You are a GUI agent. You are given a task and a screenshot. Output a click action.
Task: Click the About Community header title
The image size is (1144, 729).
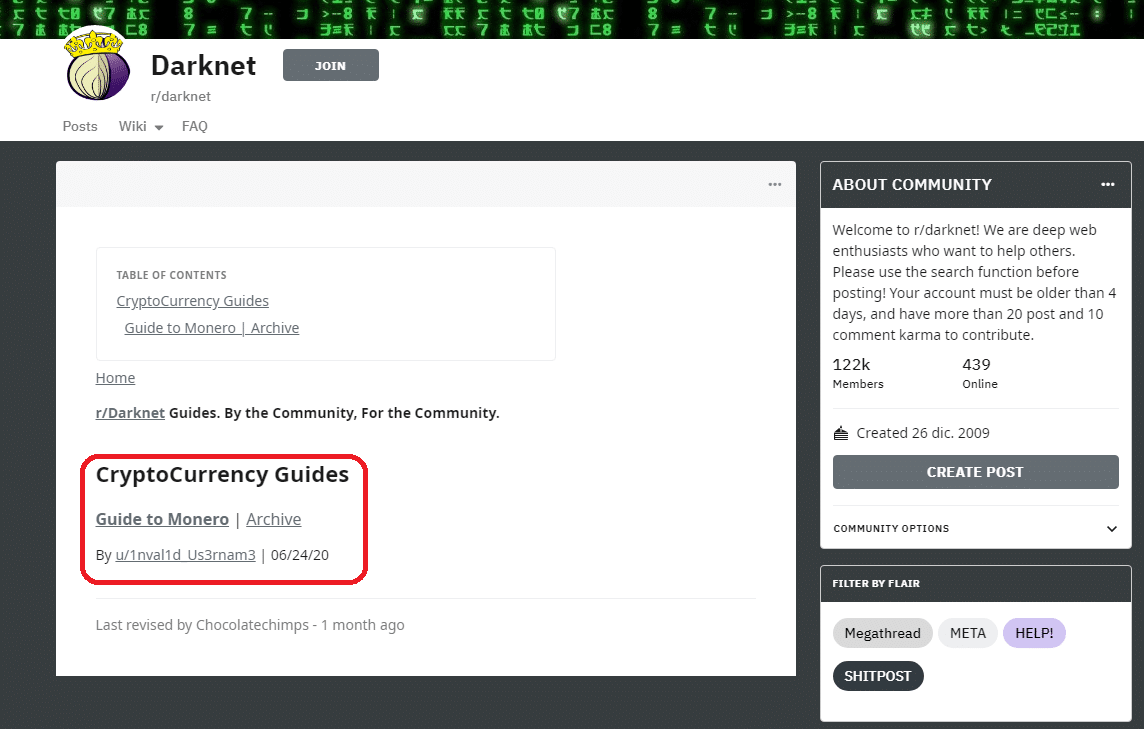click(912, 185)
